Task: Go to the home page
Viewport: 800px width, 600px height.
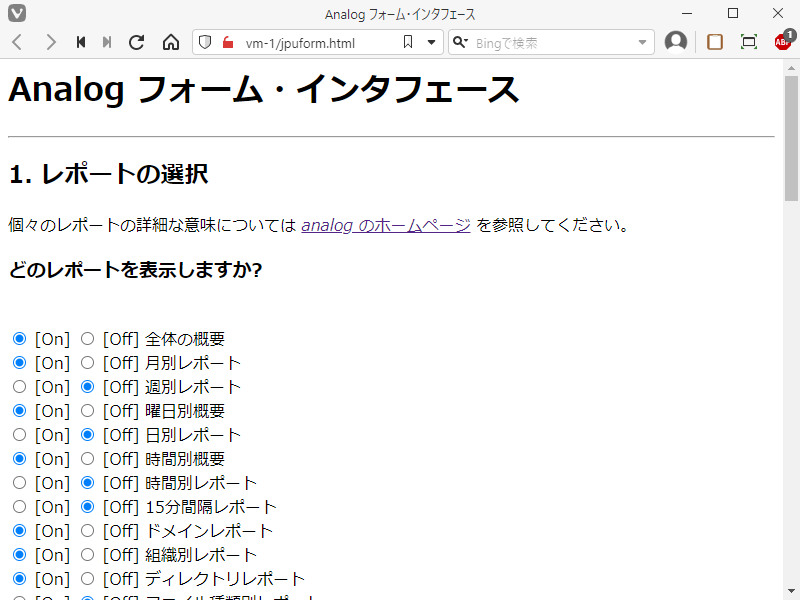Action: coord(171,42)
